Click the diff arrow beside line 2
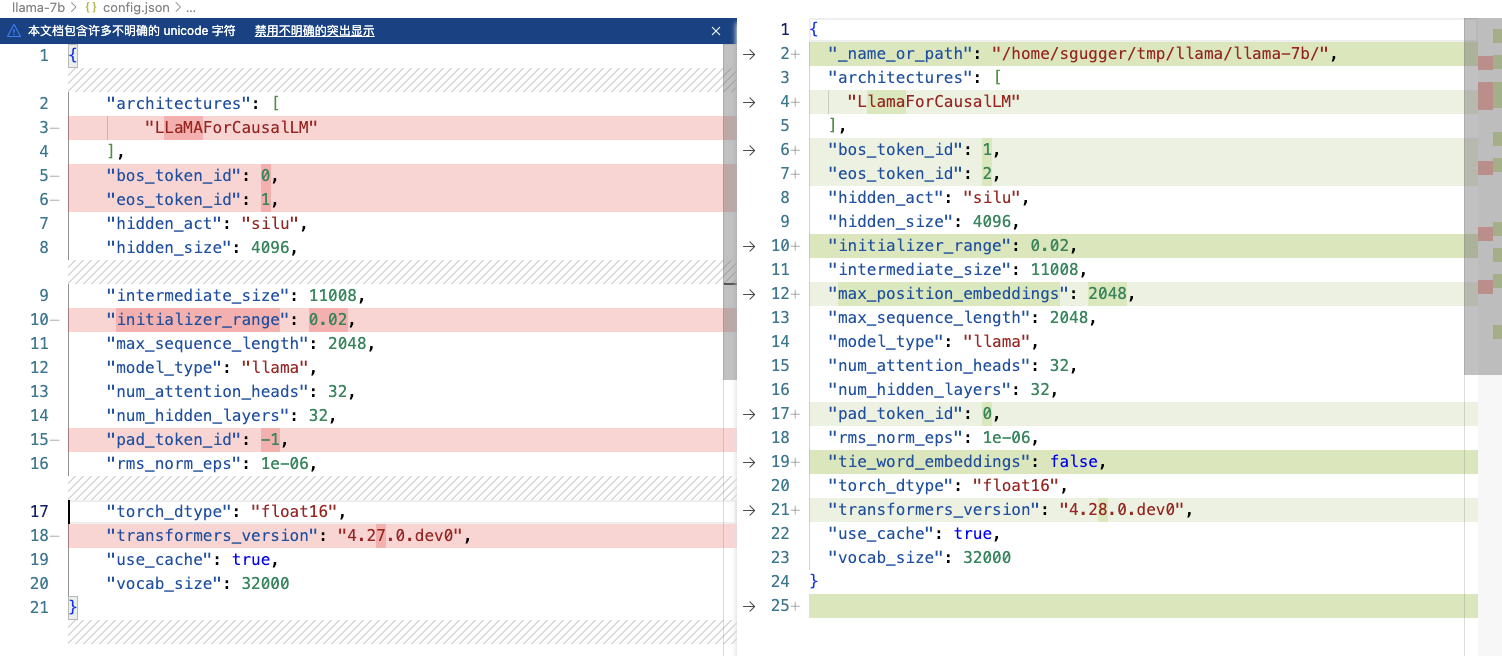 coord(750,53)
